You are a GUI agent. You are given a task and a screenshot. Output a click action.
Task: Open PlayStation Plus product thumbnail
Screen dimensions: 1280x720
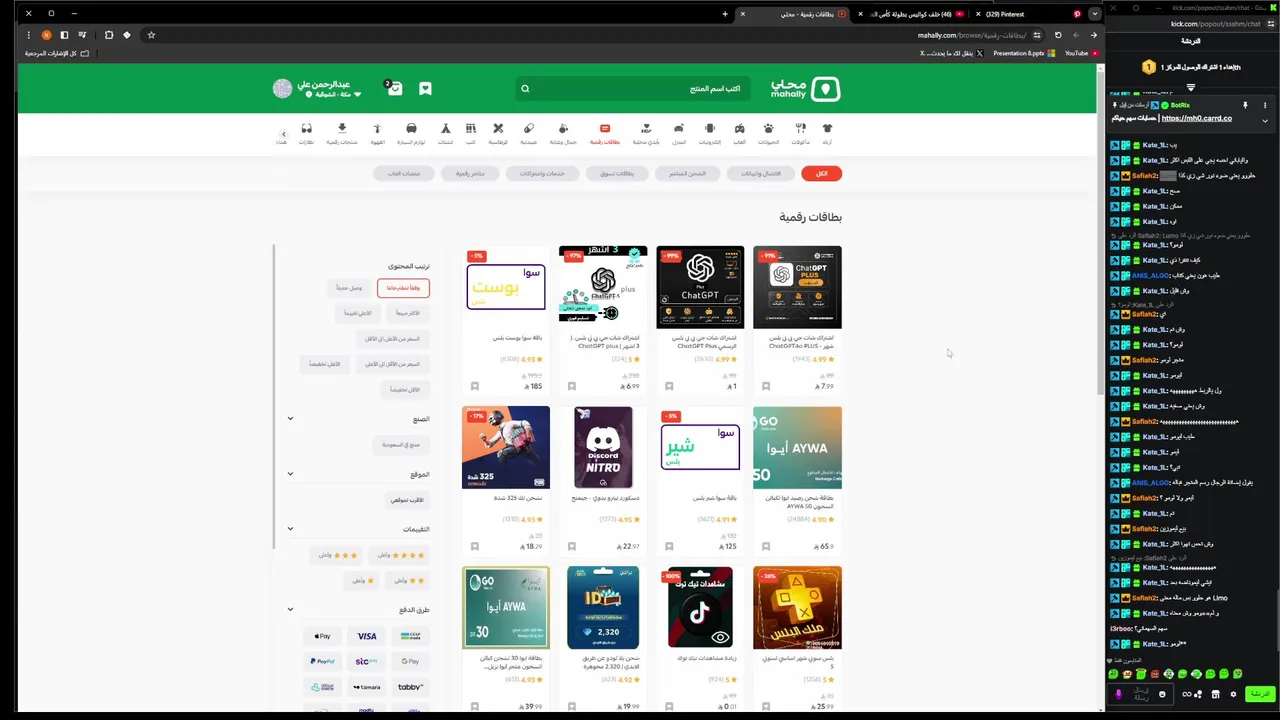click(x=797, y=608)
